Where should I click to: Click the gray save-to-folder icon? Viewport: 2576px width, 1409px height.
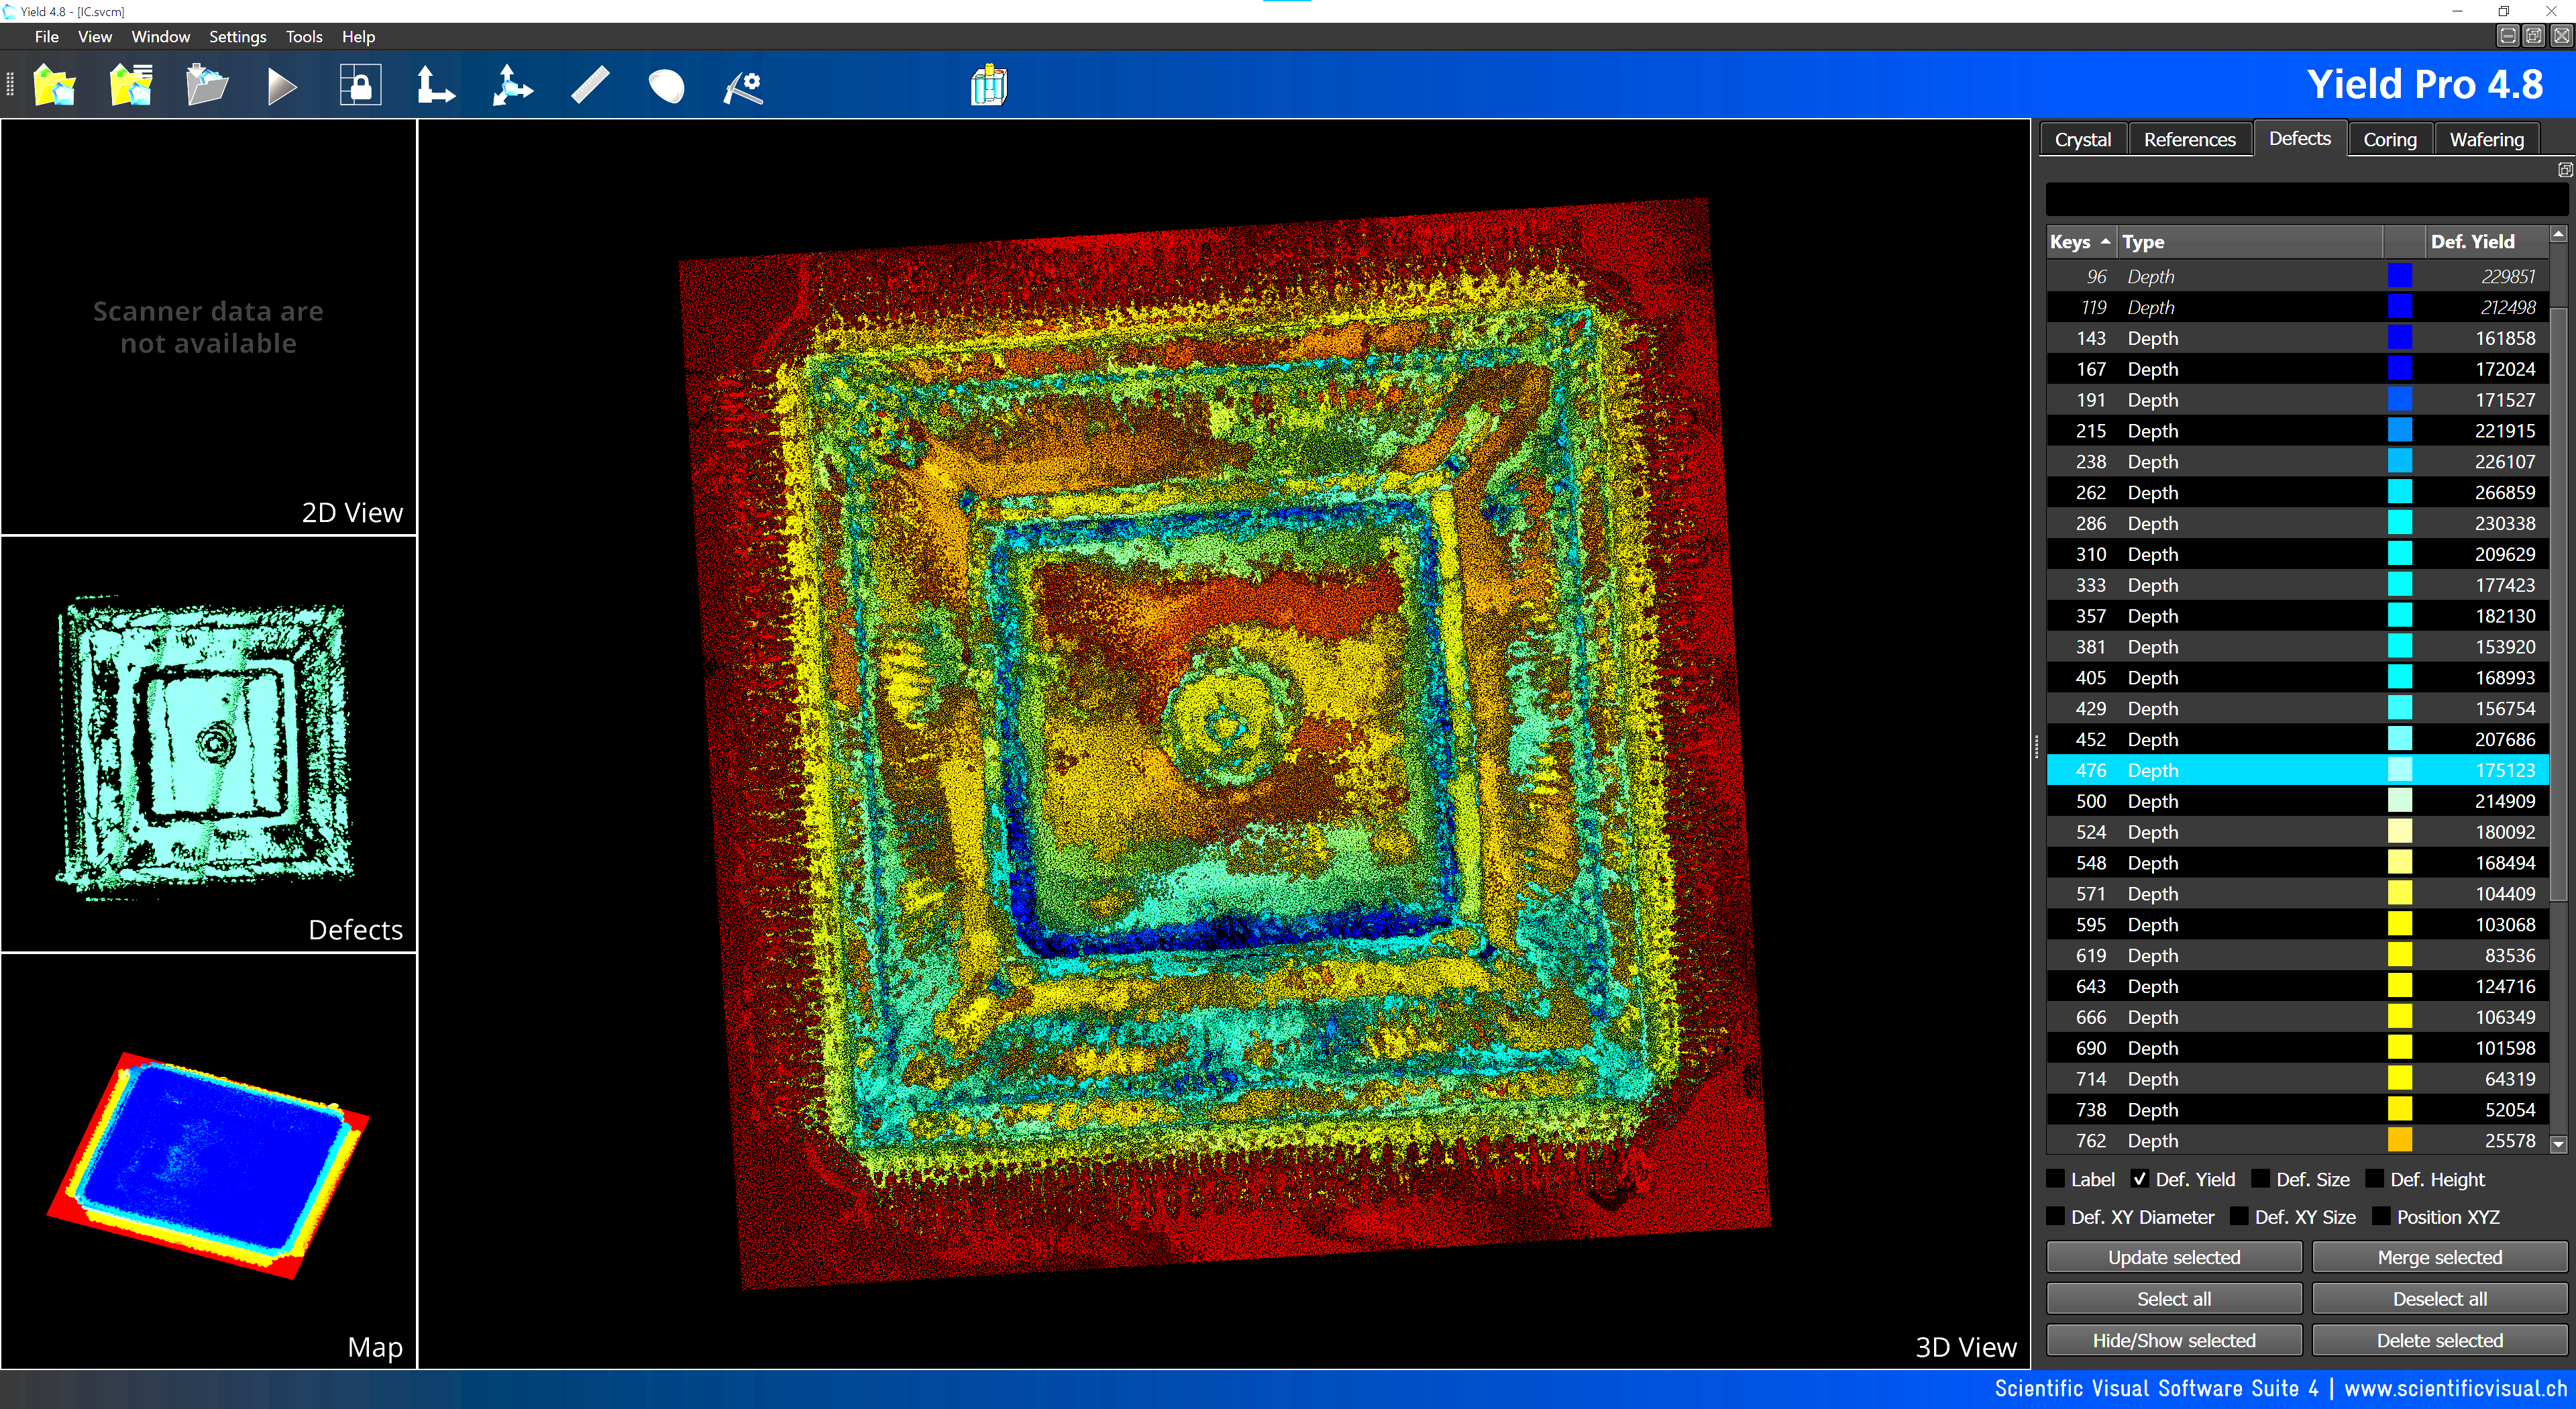207,86
